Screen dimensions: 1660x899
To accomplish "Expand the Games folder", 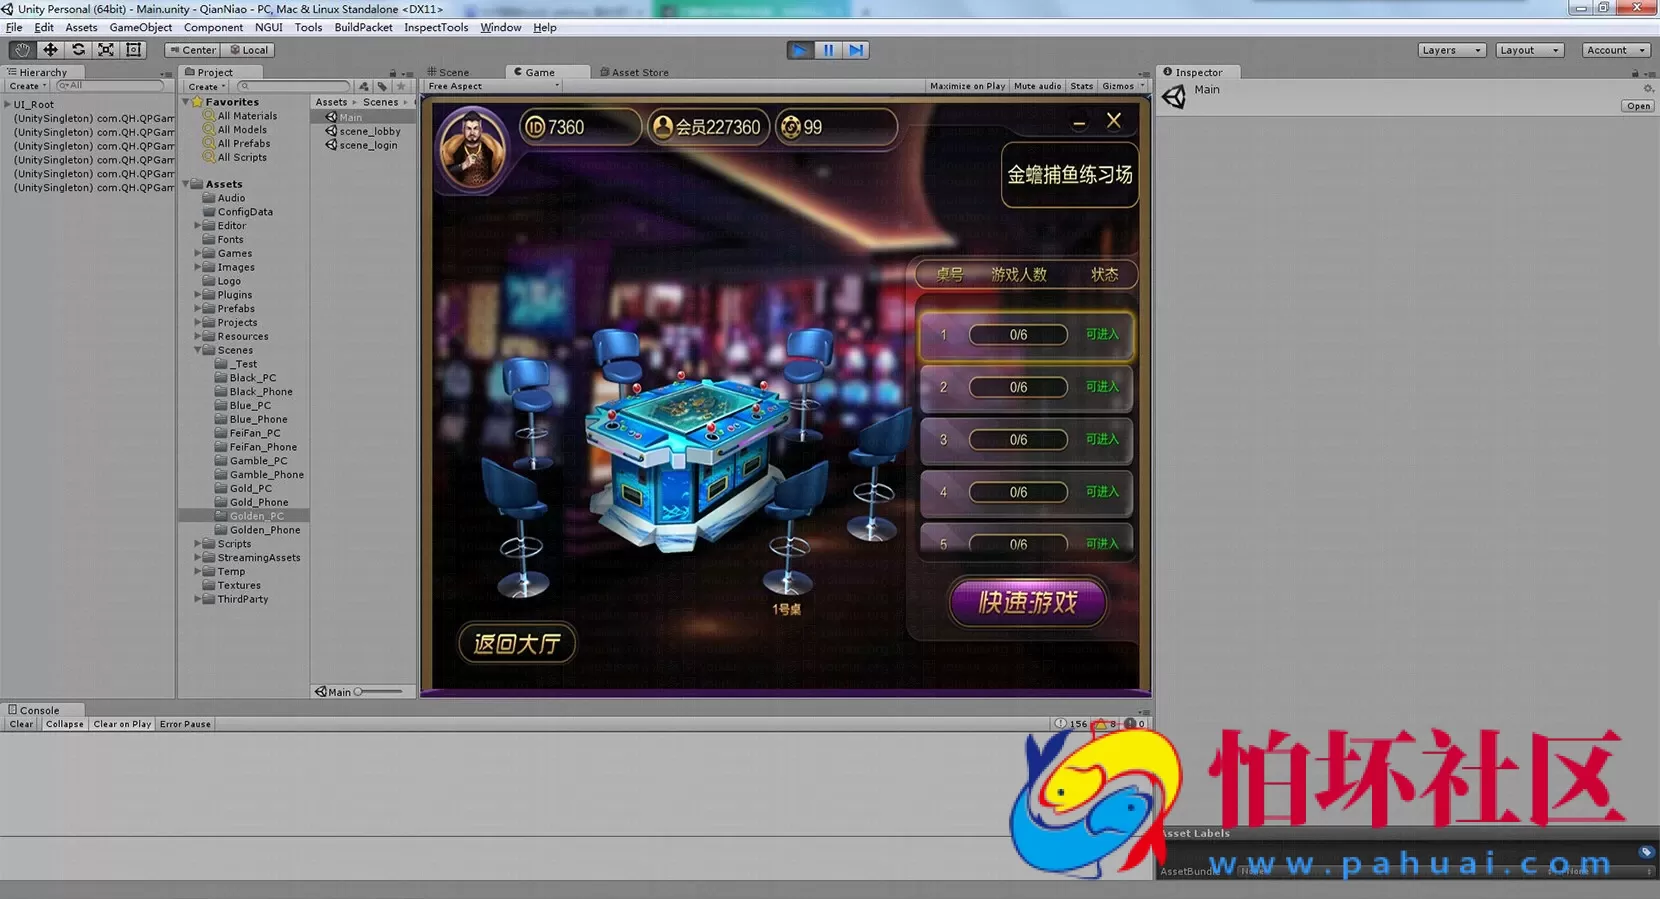I will [x=198, y=253].
